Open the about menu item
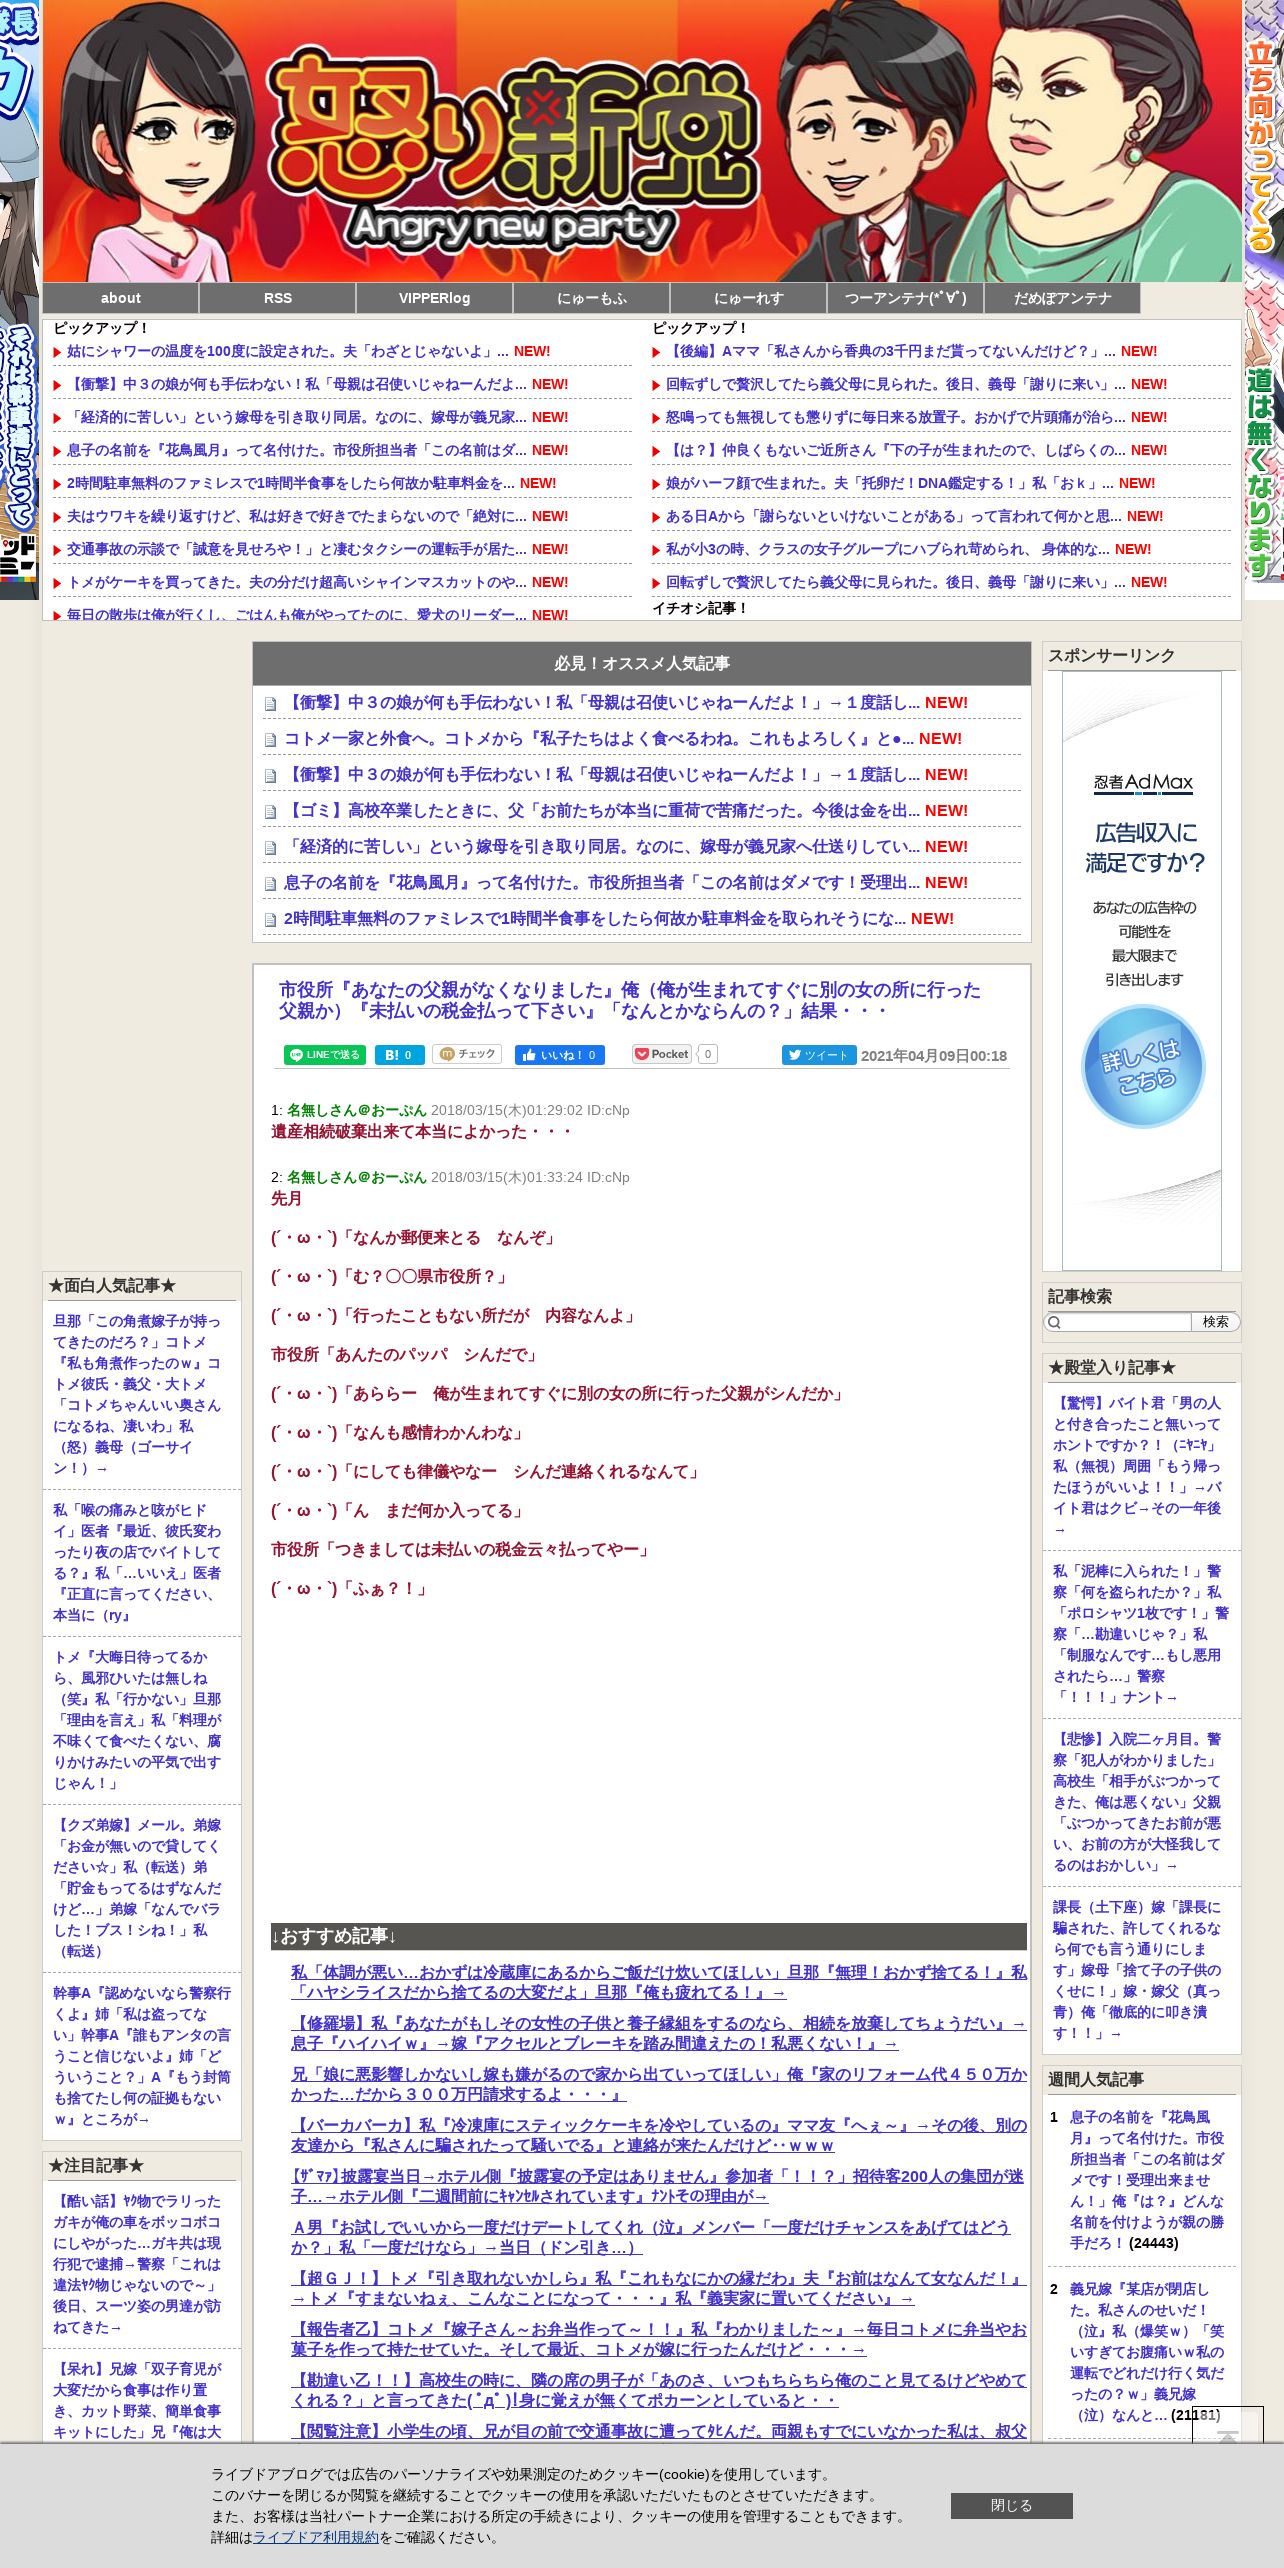1284x2568 pixels. [x=120, y=298]
